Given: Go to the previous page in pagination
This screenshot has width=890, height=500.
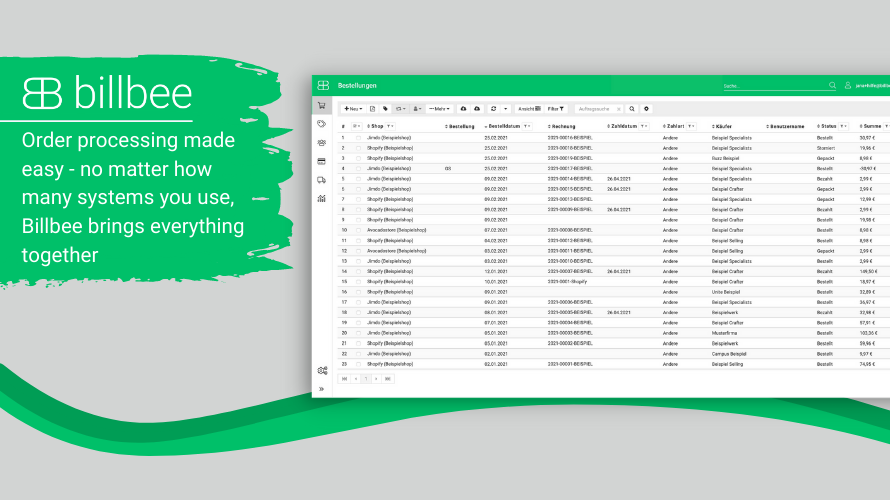Looking at the screenshot, I should pyautogui.click(x=356, y=379).
